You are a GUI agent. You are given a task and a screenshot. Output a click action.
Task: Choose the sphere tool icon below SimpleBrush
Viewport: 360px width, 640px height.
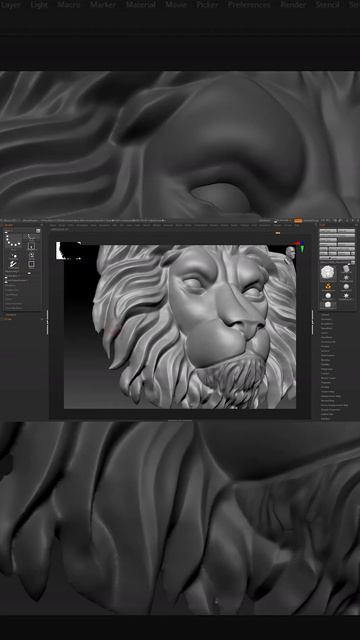pyautogui.click(x=328, y=296)
